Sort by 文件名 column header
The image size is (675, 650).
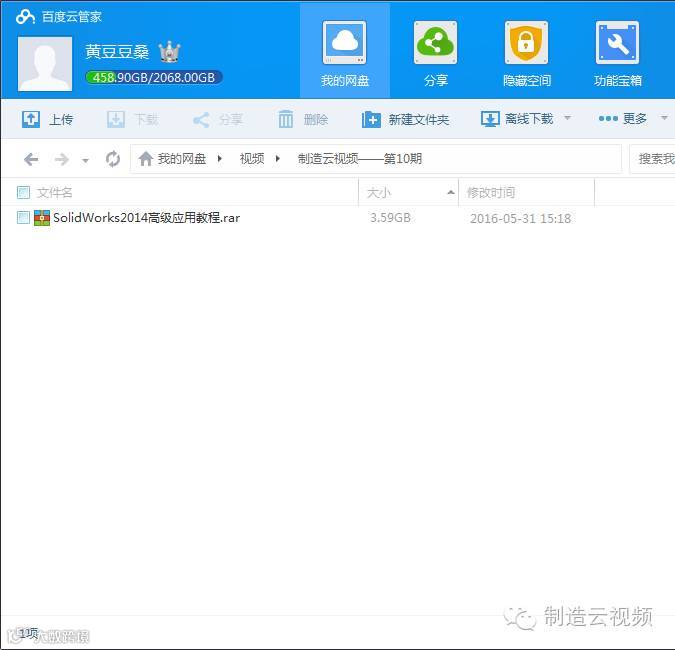click(x=55, y=192)
